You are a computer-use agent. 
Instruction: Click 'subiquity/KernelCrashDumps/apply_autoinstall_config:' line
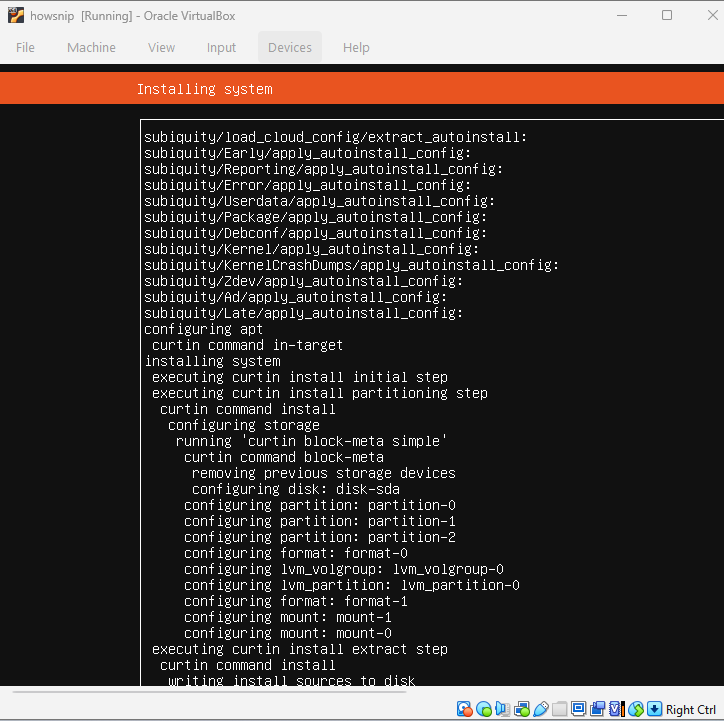(351, 265)
